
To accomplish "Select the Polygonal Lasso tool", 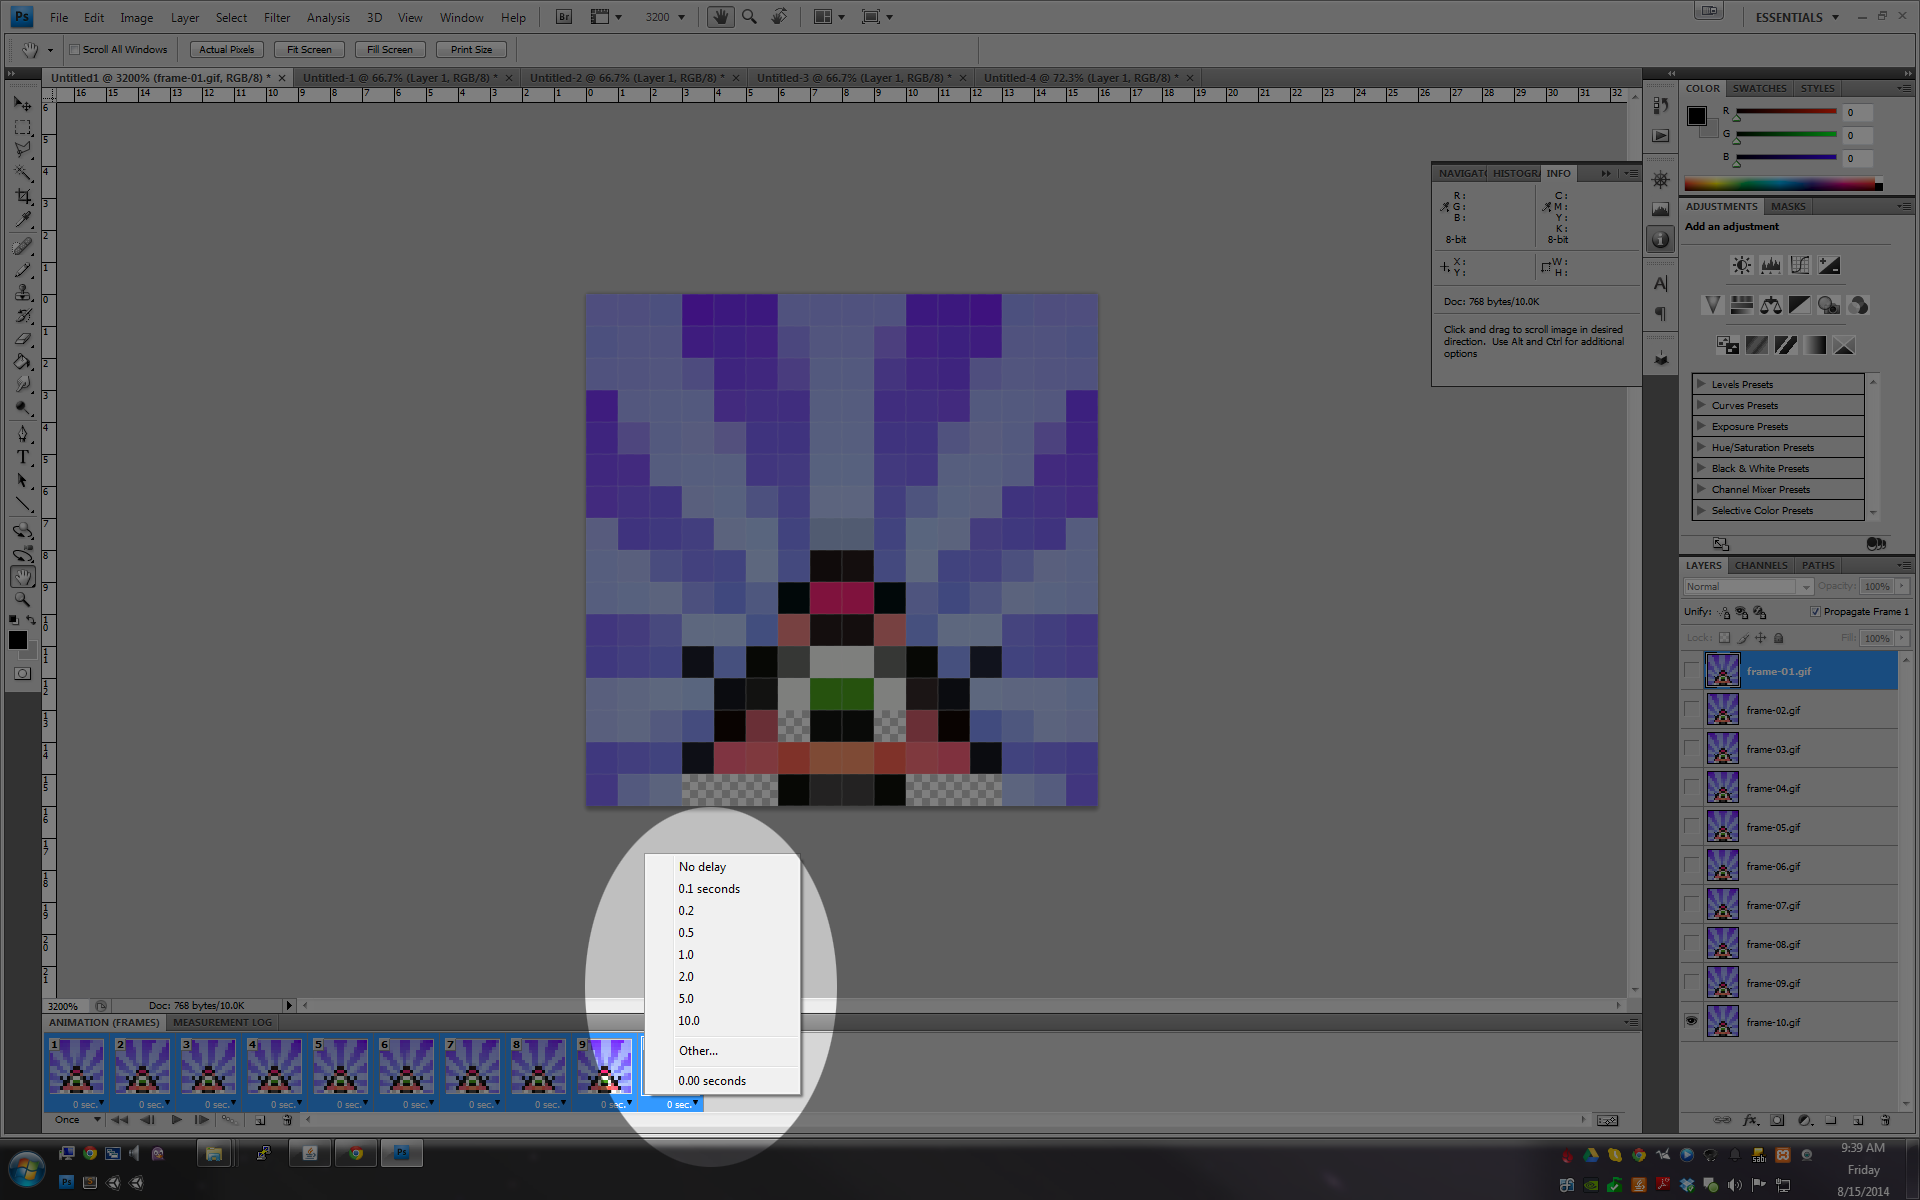I will coord(22,151).
